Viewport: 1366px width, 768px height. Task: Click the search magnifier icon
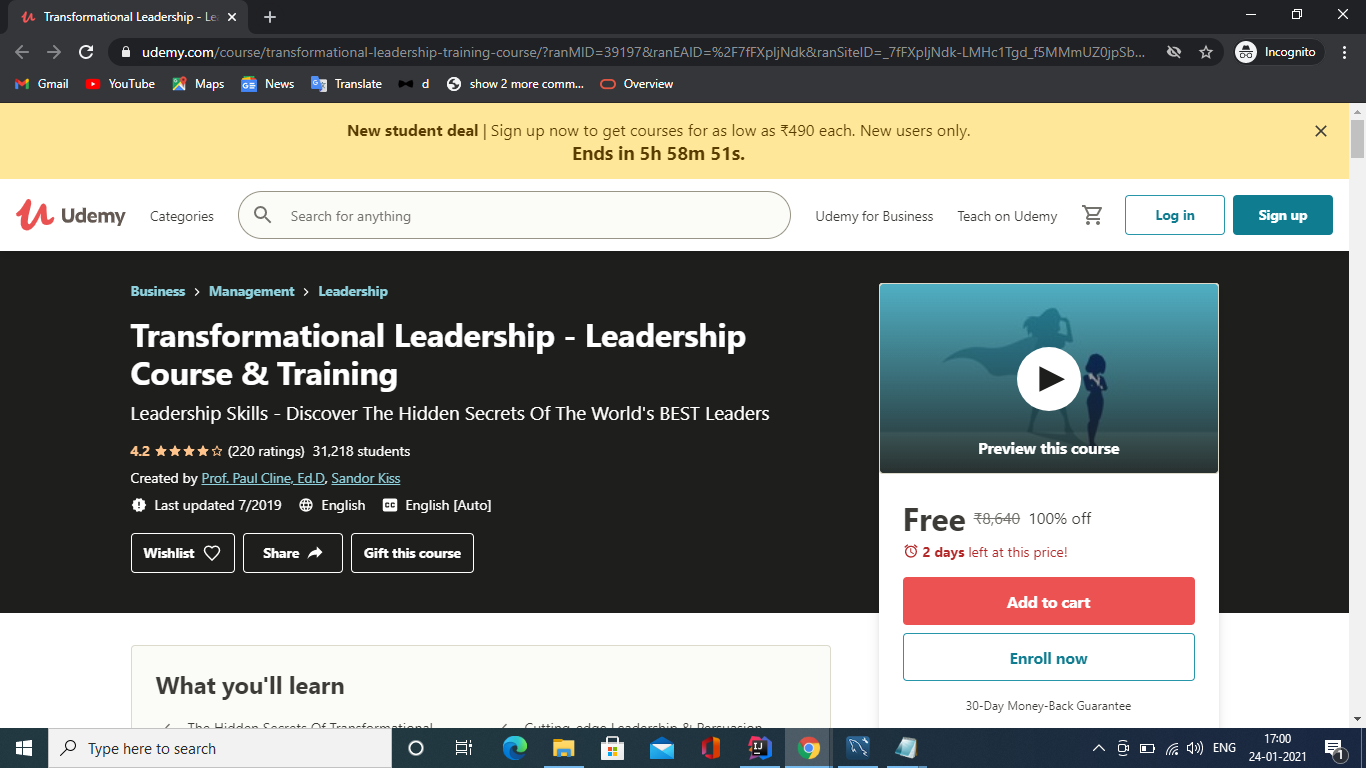coord(263,215)
